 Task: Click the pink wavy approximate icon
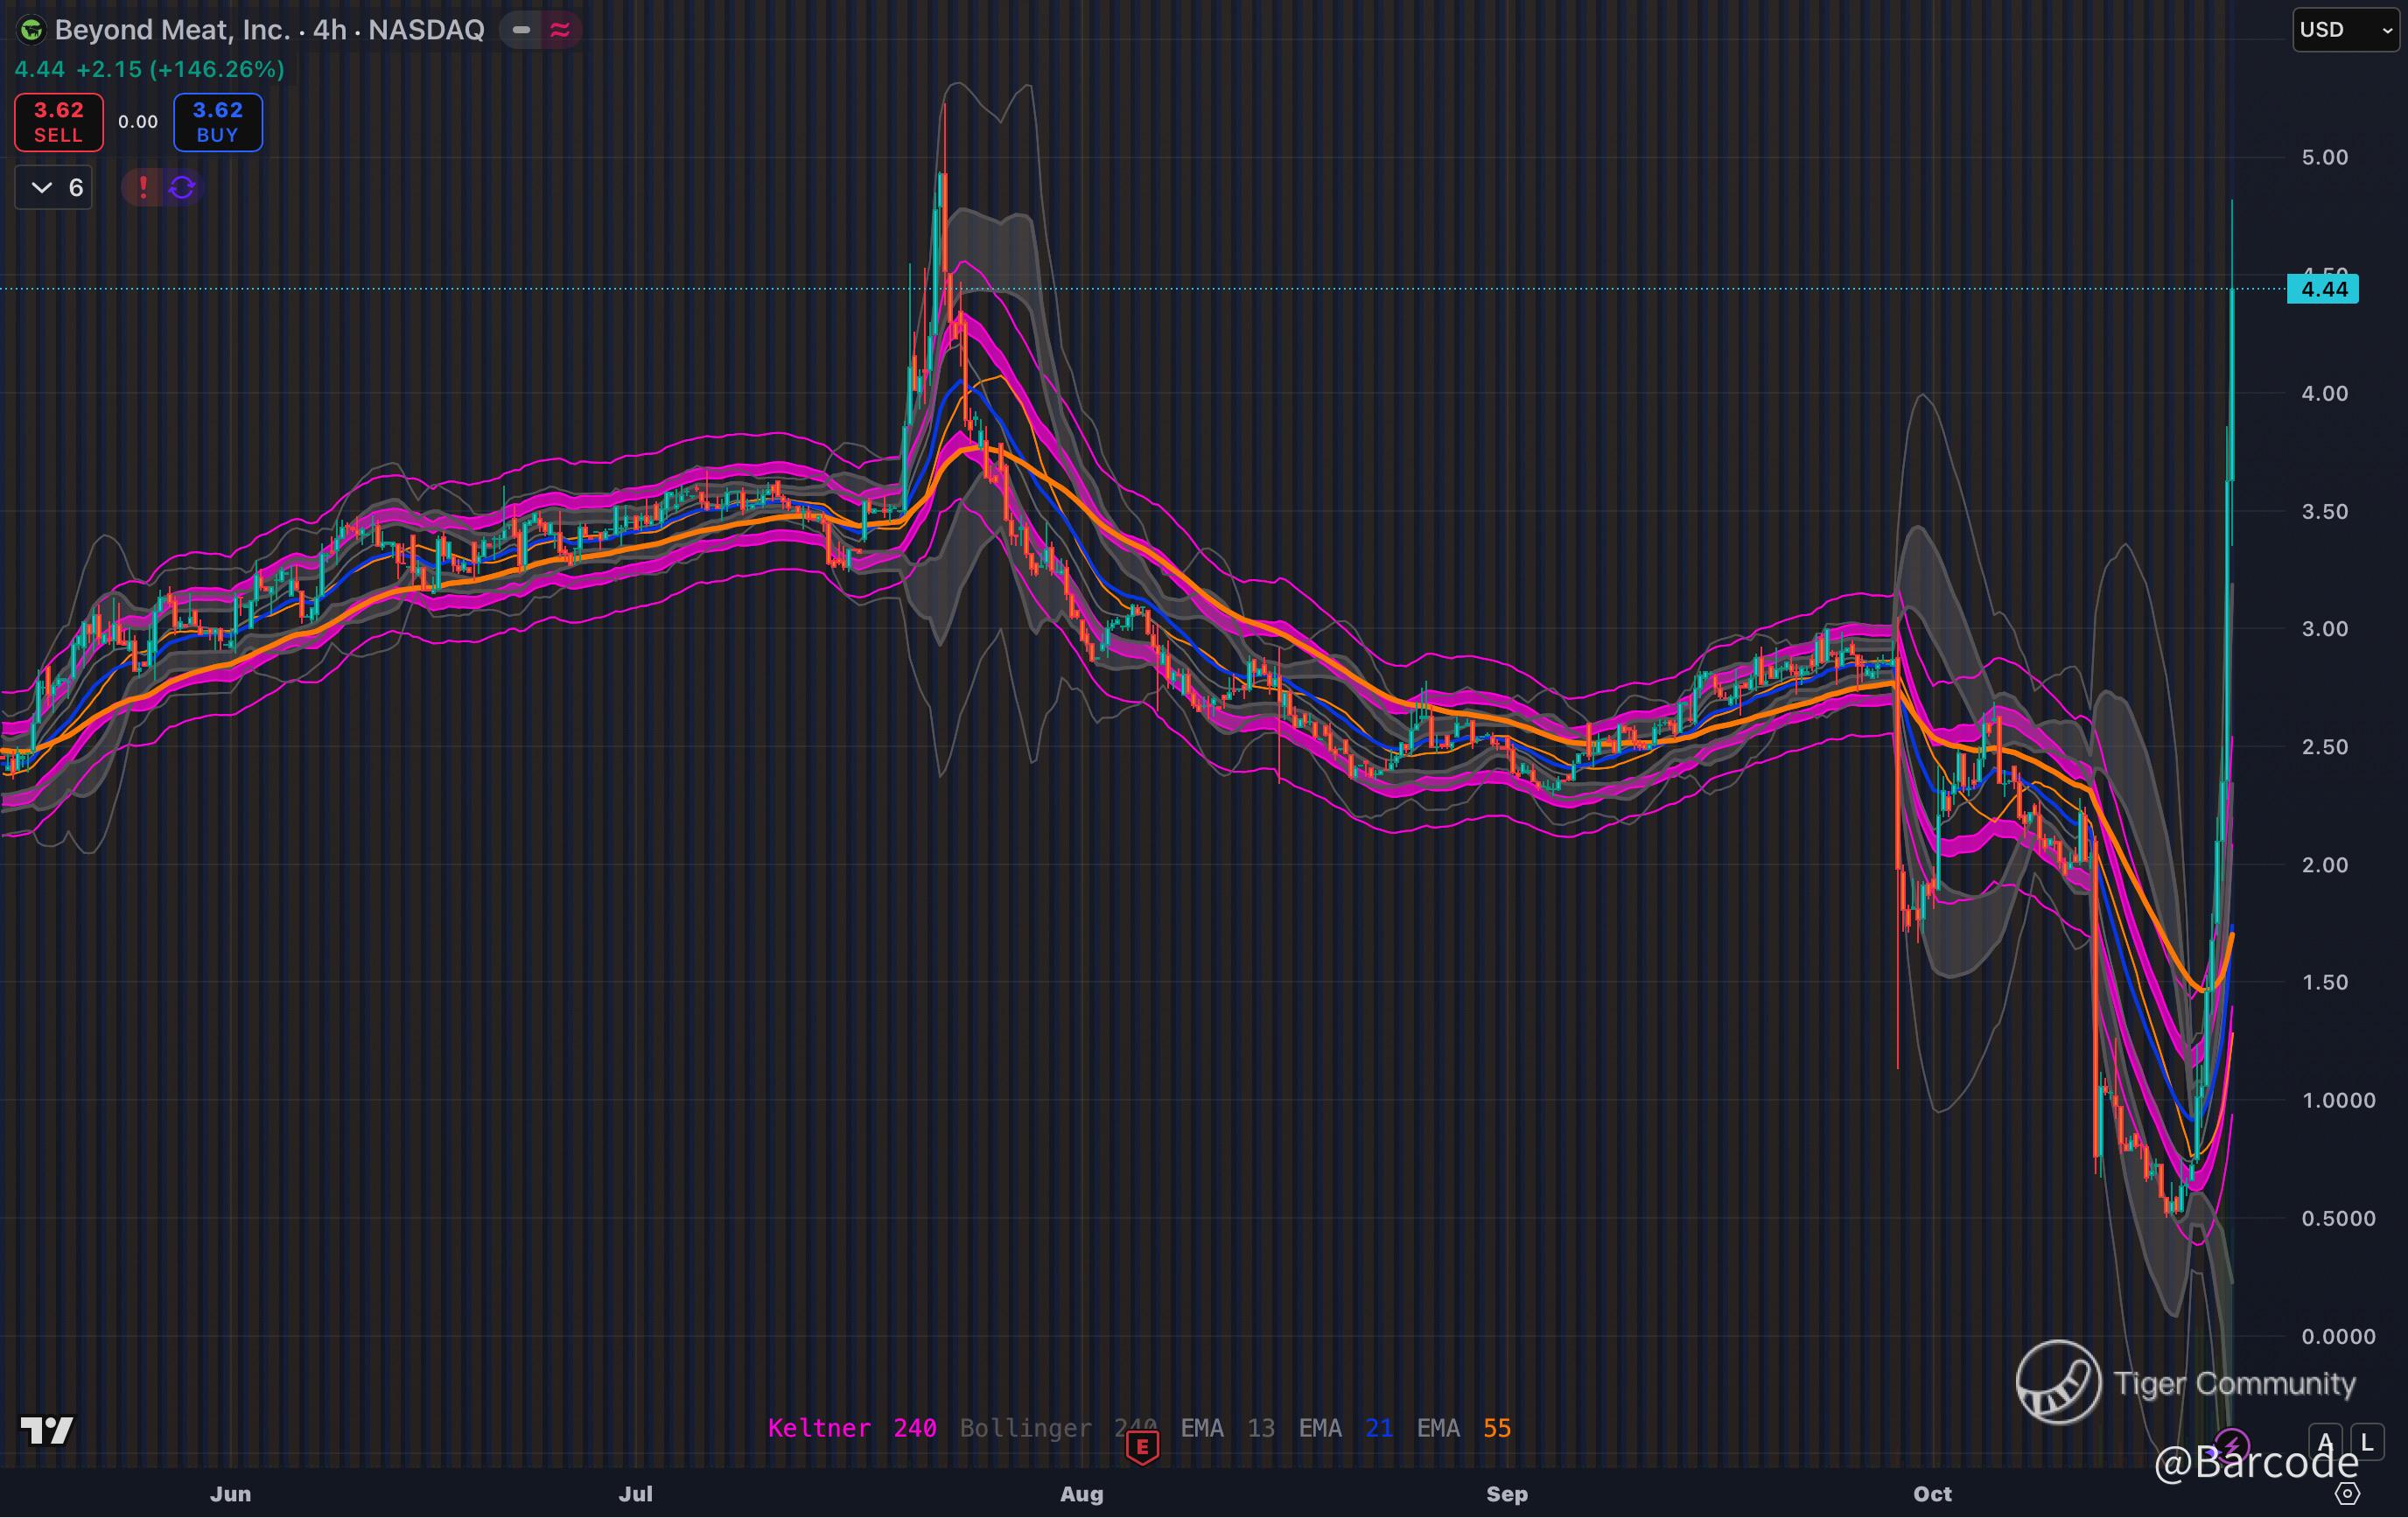pyautogui.click(x=560, y=30)
